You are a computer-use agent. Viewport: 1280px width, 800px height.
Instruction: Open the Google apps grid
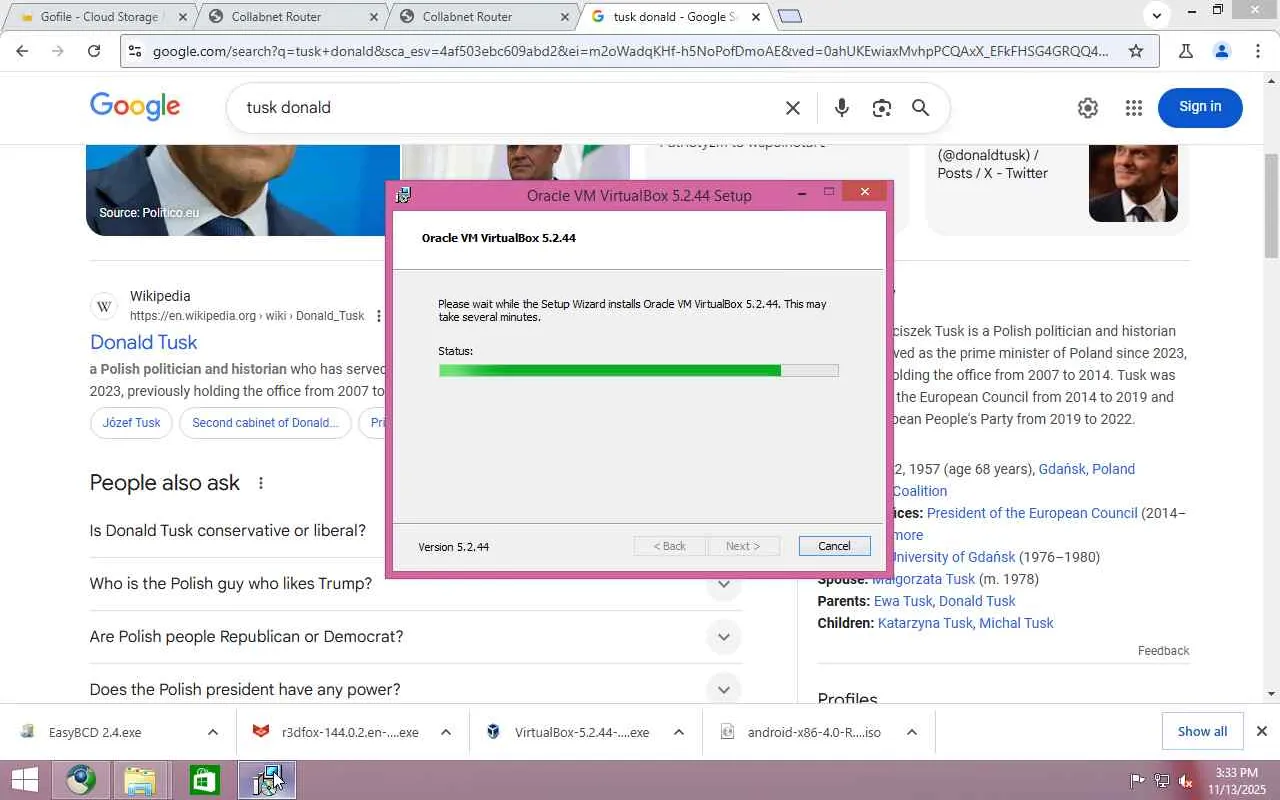[1133, 108]
